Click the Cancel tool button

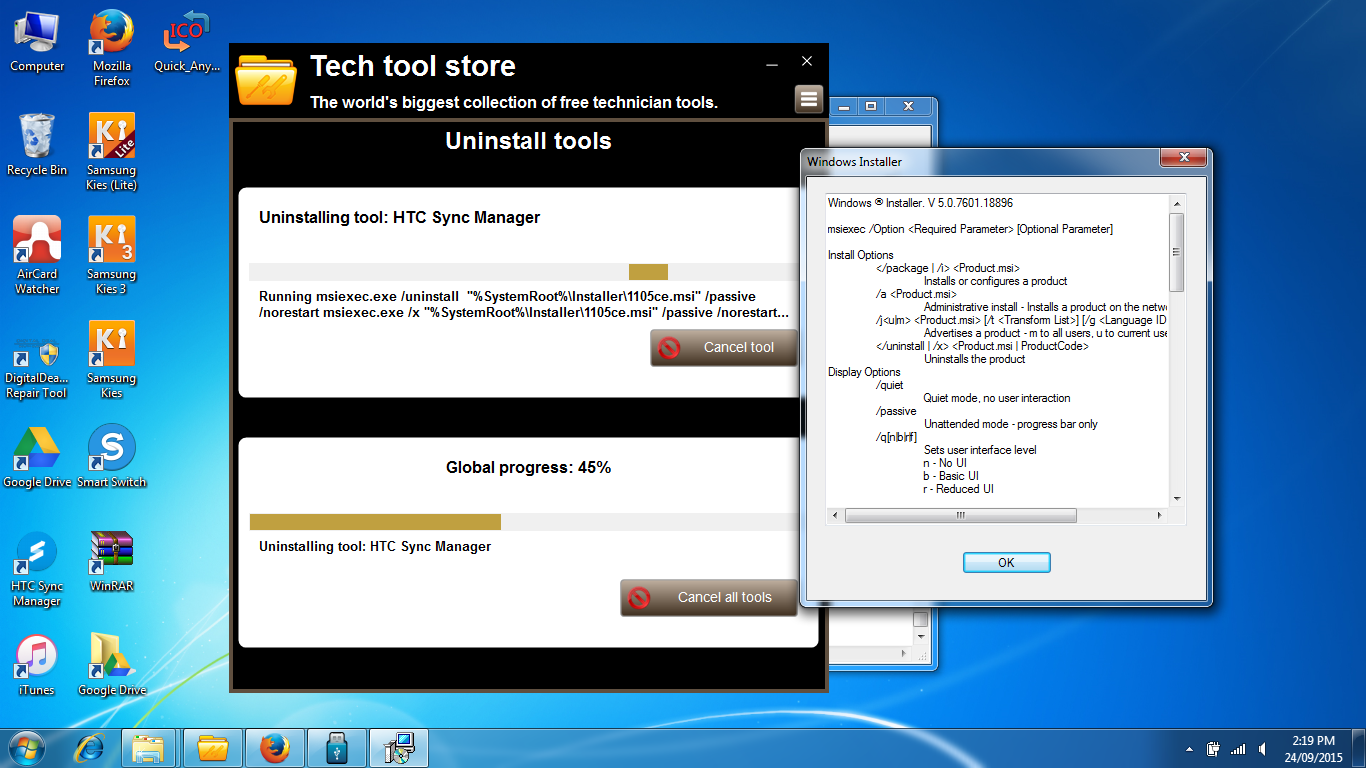point(724,347)
